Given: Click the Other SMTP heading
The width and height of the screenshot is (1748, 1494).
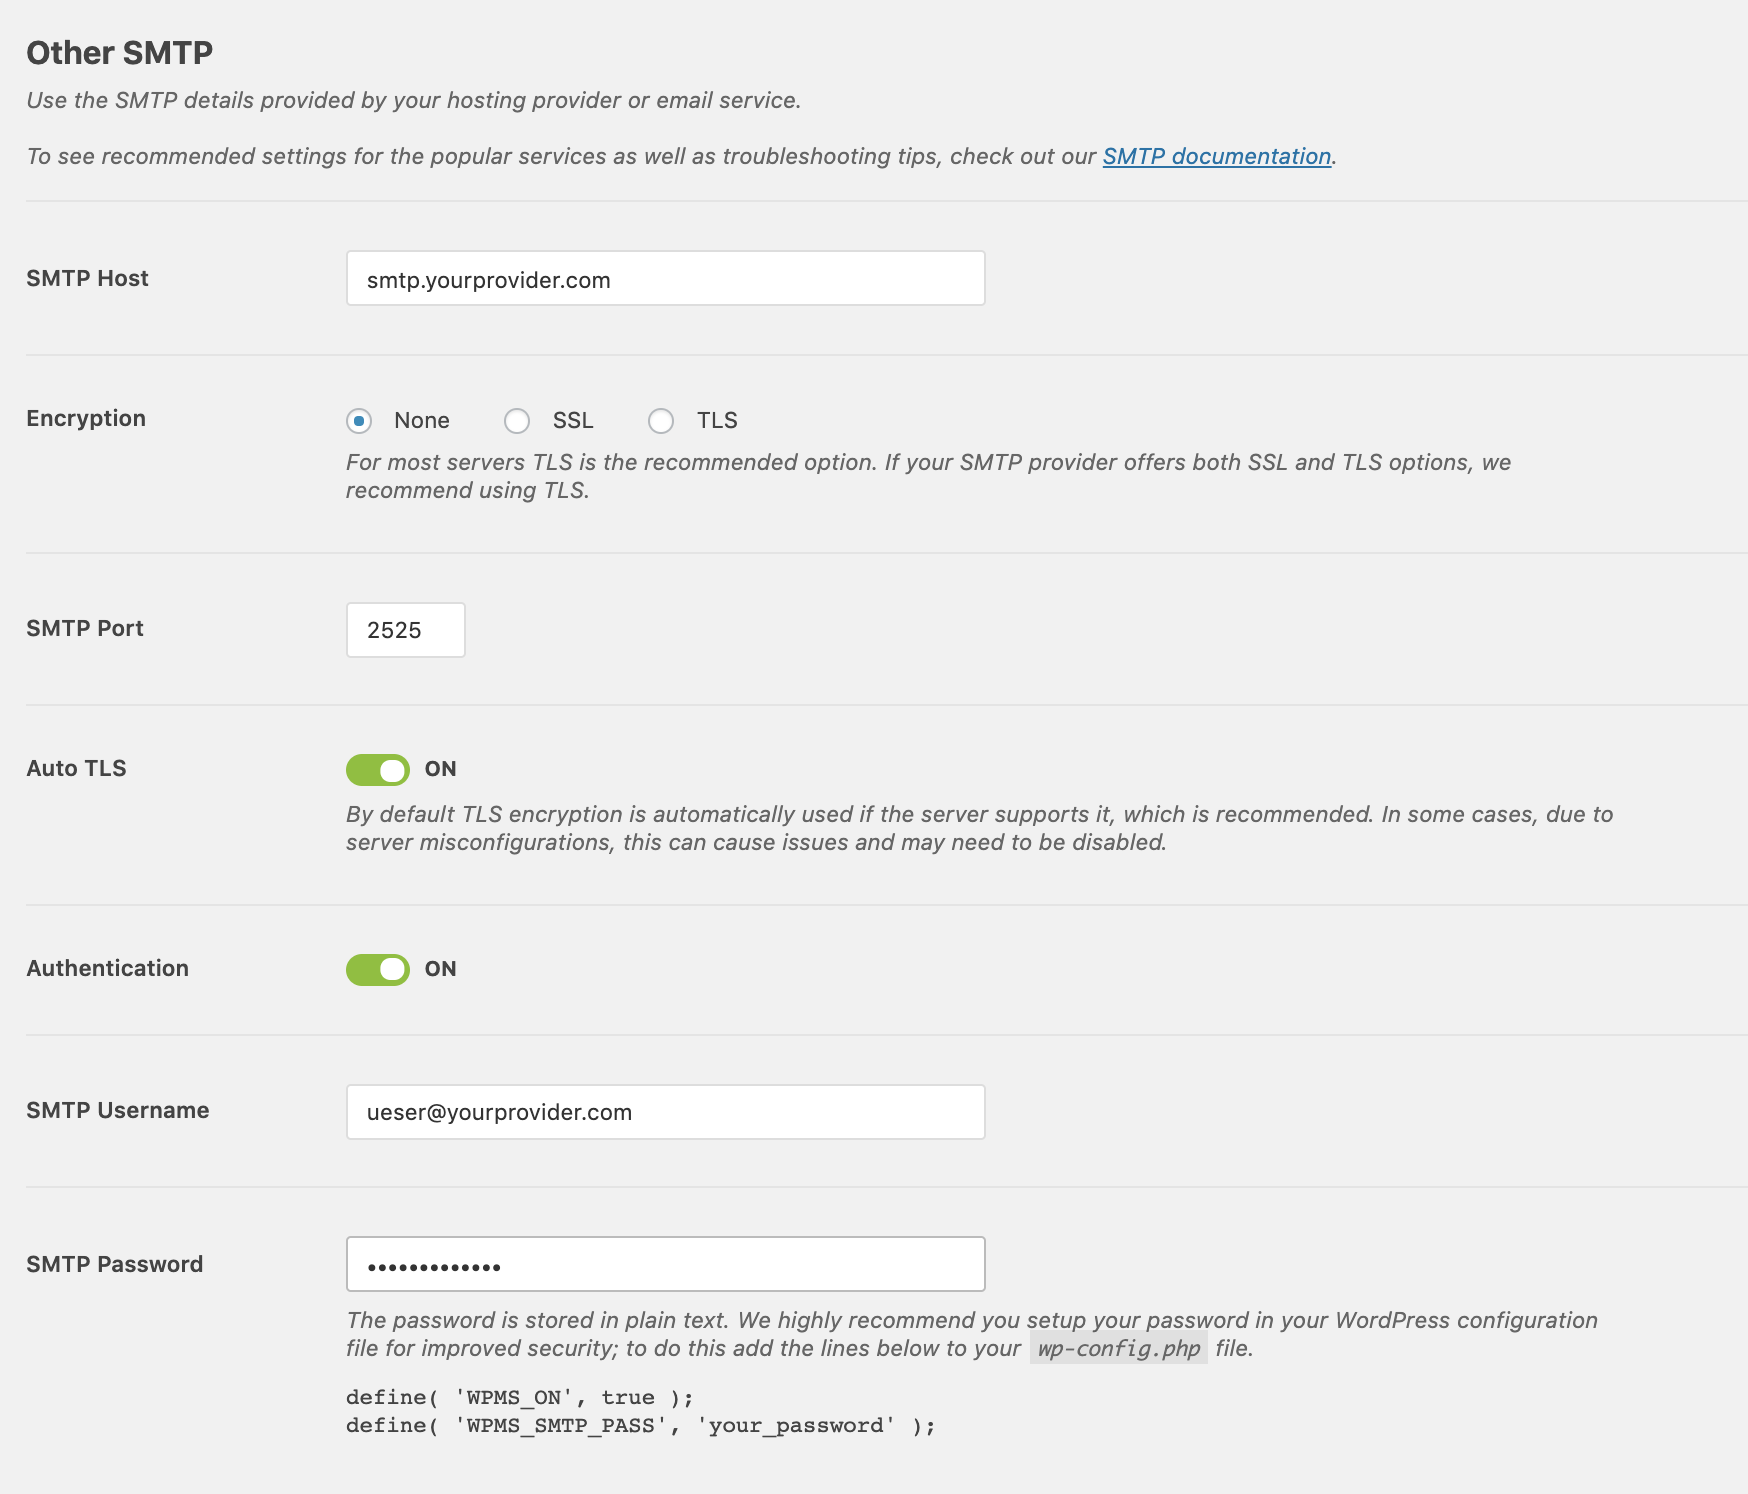Looking at the screenshot, I should pos(119,52).
